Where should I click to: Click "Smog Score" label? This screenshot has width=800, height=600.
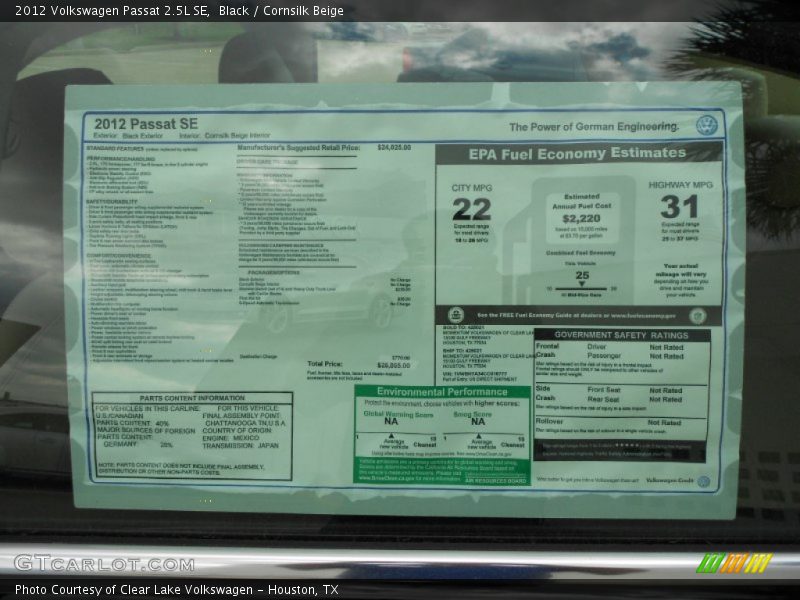click(x=472, y=414)
